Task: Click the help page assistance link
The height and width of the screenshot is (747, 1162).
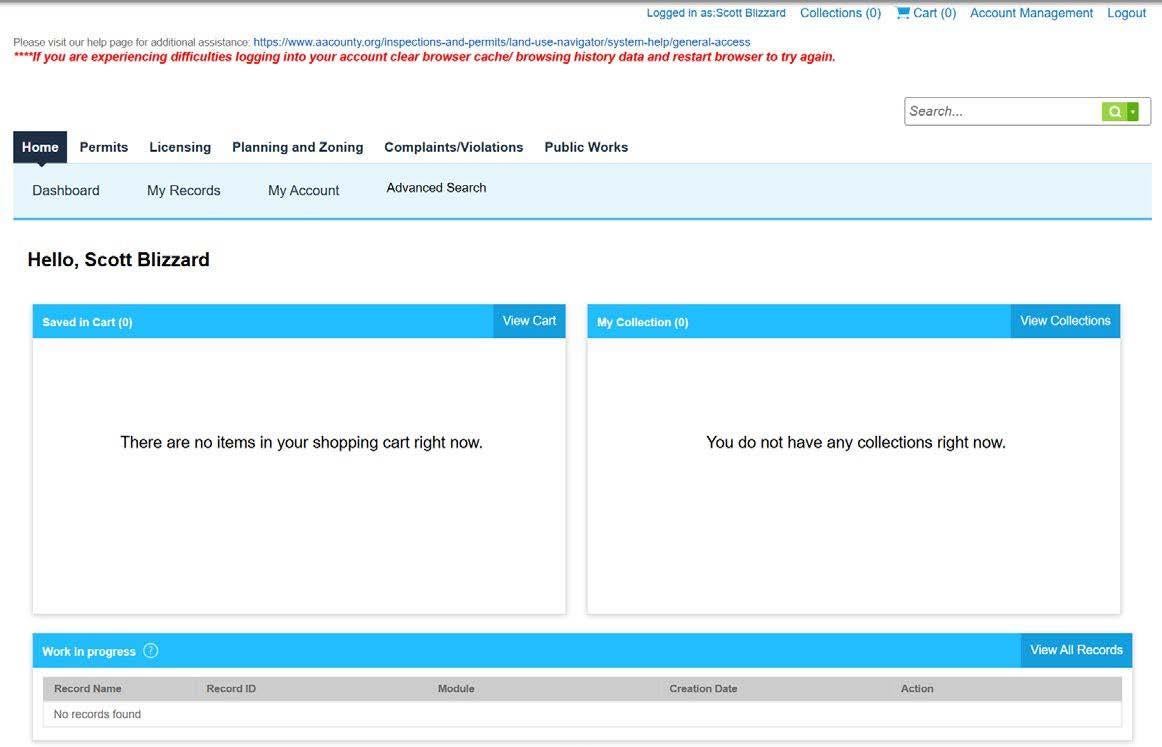Action: point(501,42)
